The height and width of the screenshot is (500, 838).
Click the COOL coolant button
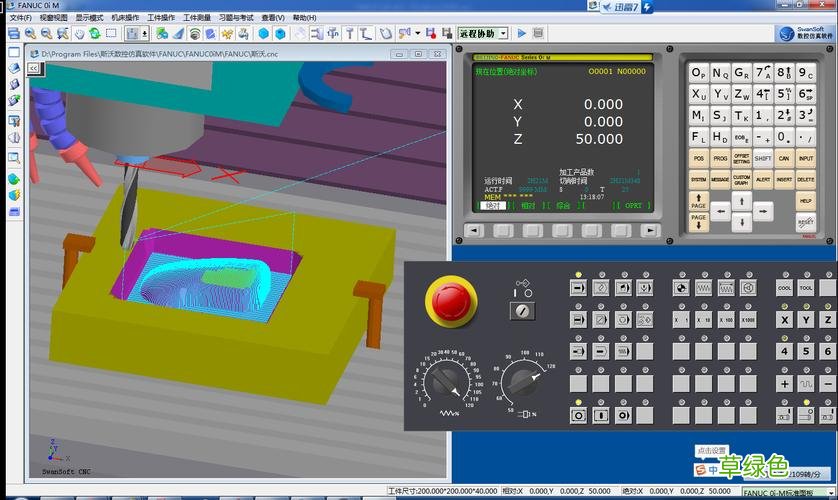click(784, 288)
